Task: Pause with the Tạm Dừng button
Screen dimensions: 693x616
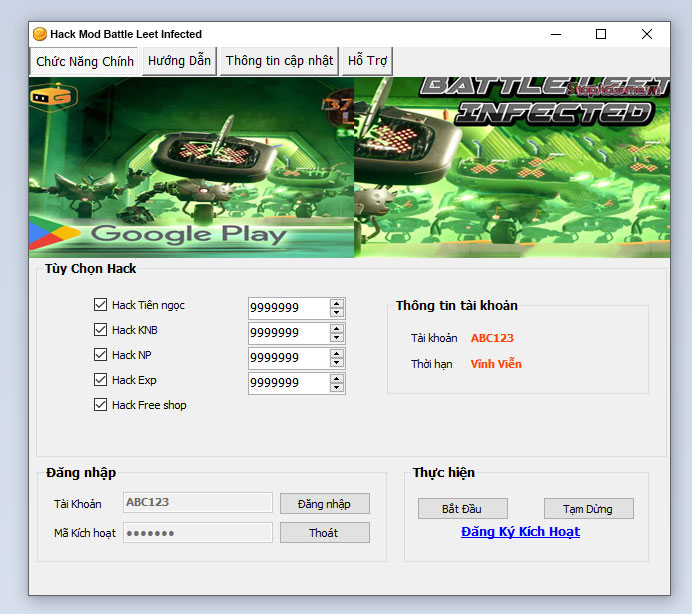Action: tap(589, 509)
